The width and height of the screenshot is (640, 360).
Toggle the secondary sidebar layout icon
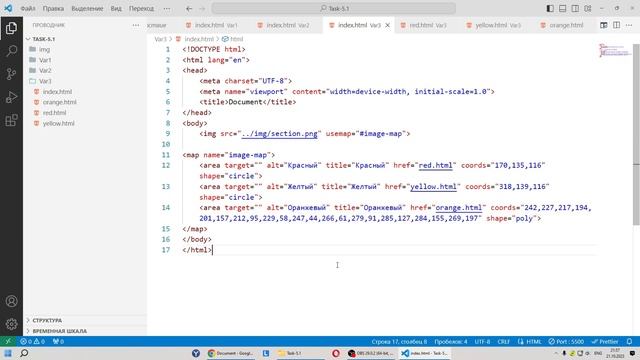pyautogui.click(x=575, y=9)
